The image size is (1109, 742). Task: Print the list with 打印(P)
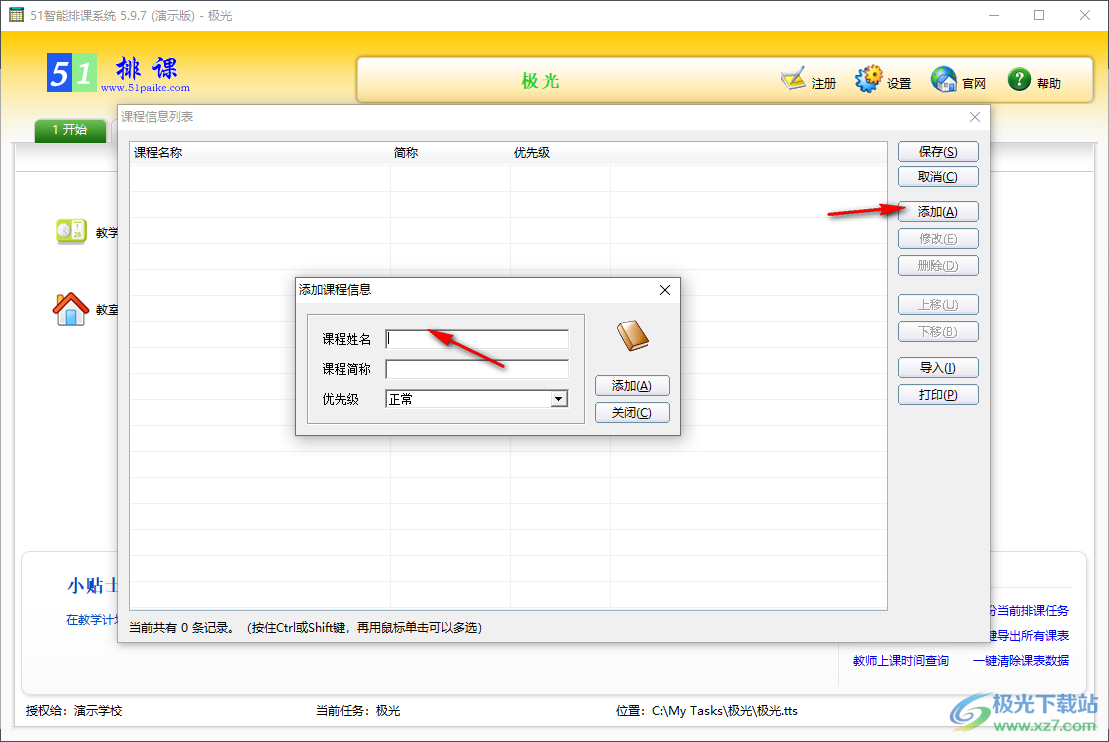[938, 394]
